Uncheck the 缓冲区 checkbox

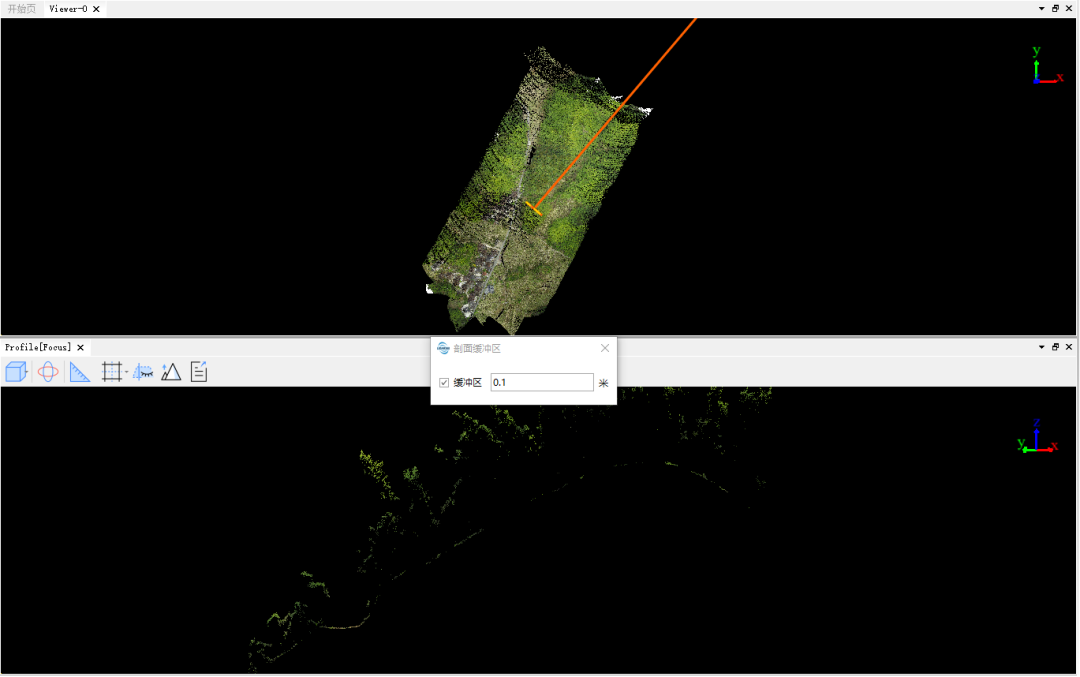444,383
